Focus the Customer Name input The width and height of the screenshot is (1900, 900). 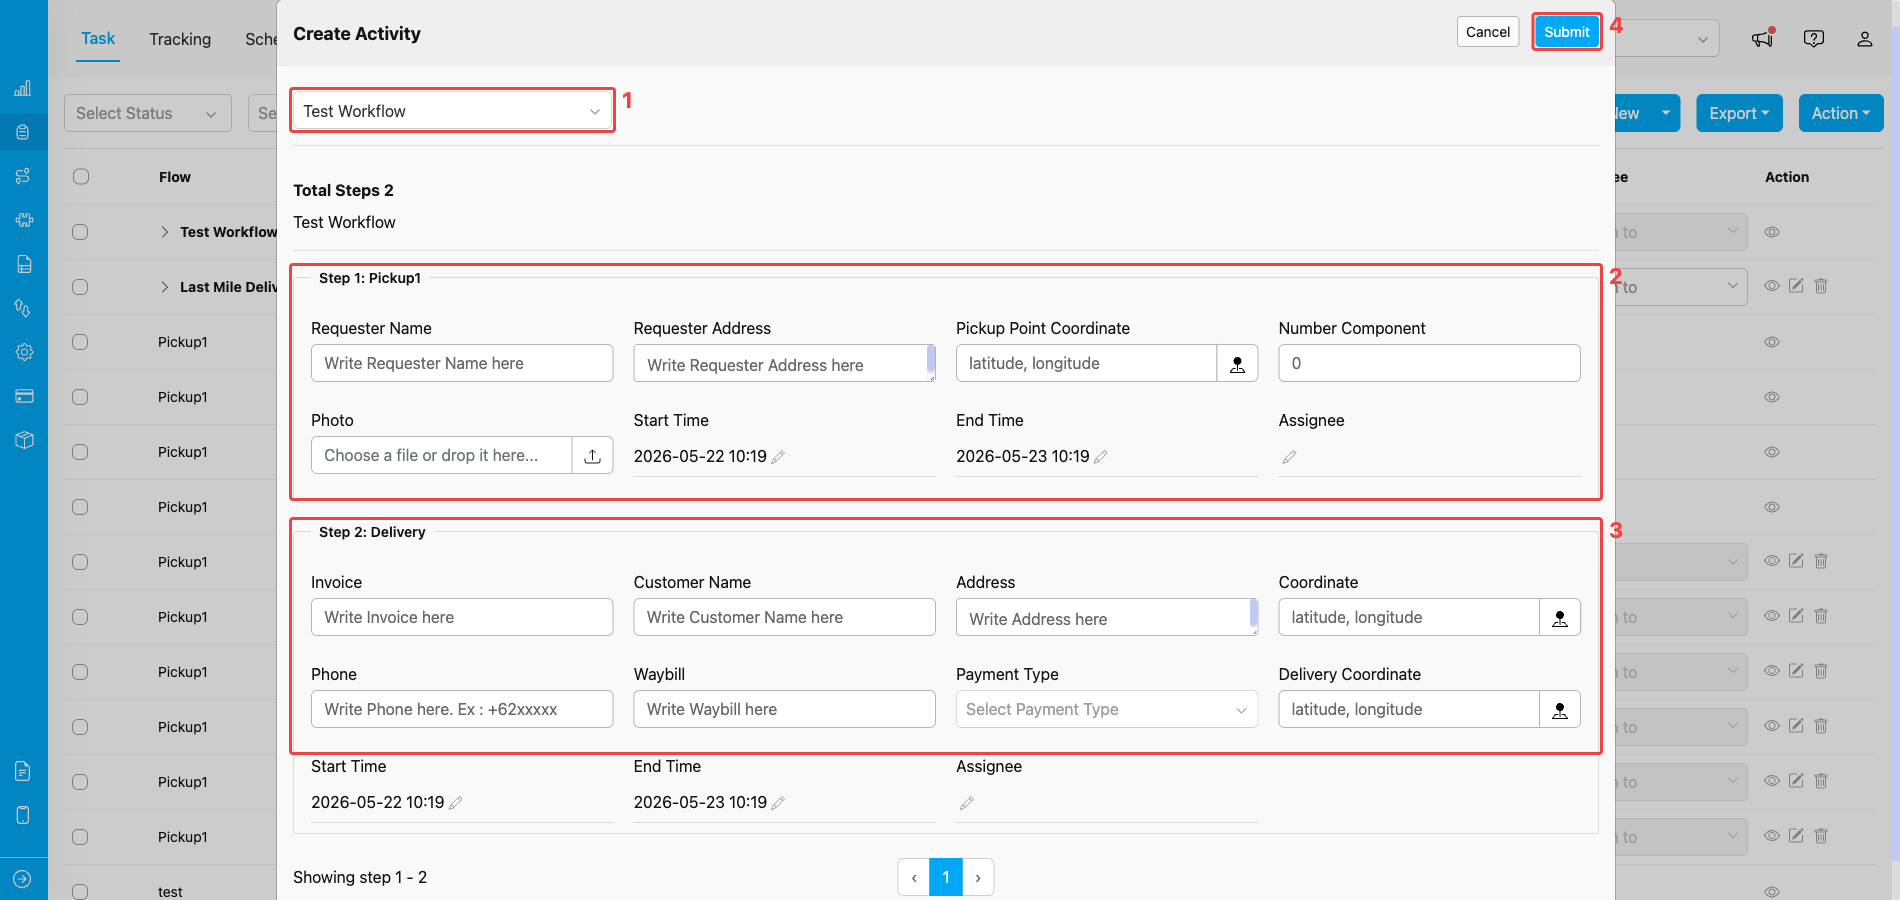784,618
